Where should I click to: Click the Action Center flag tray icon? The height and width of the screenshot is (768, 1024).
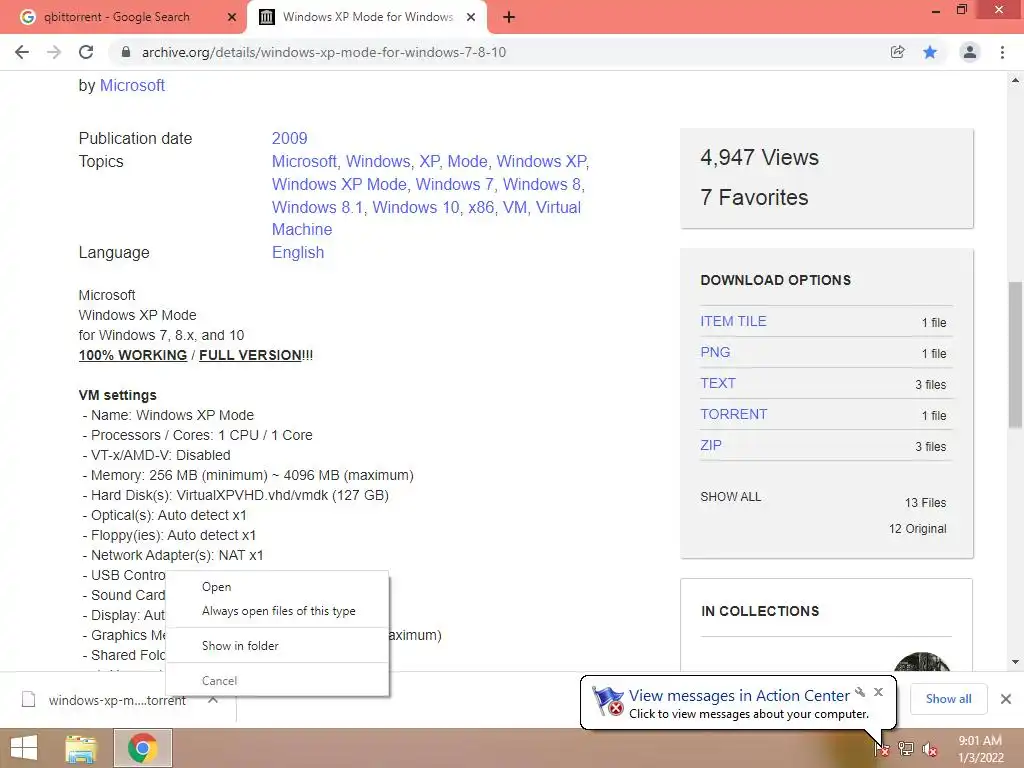point(882,749)
